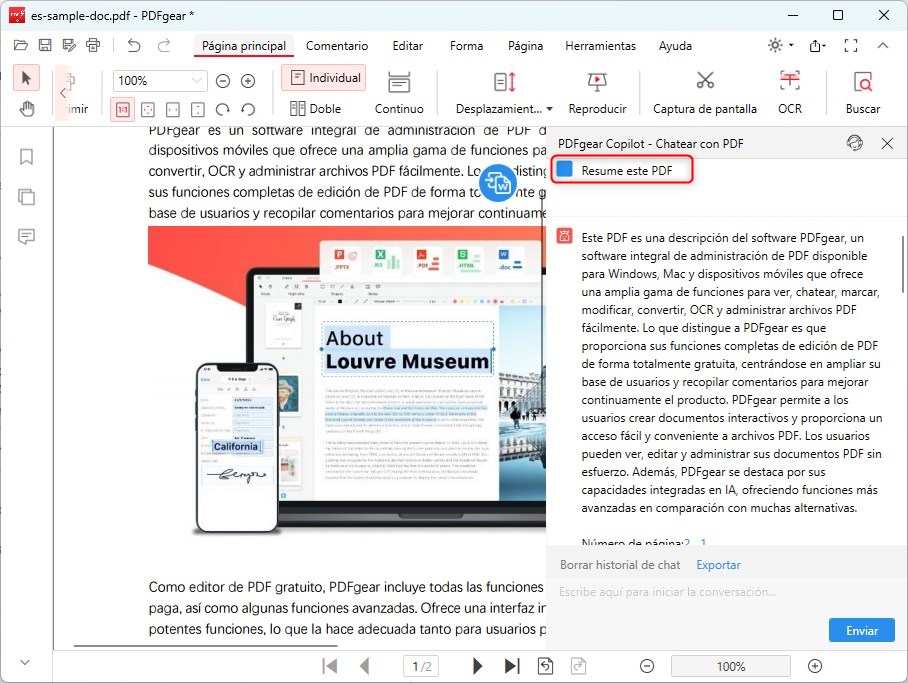This screenshot has width=908, height=683.
Task: Activate the hand pan tool
Action: click(x=27, y=108)
